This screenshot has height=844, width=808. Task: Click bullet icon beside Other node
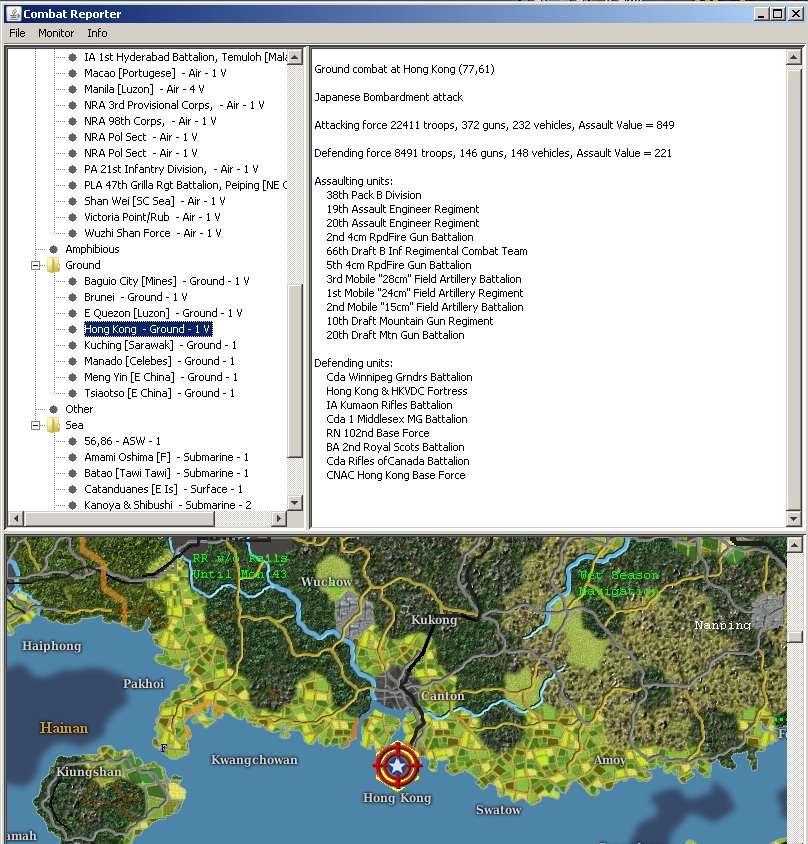(x=54, y=409)
